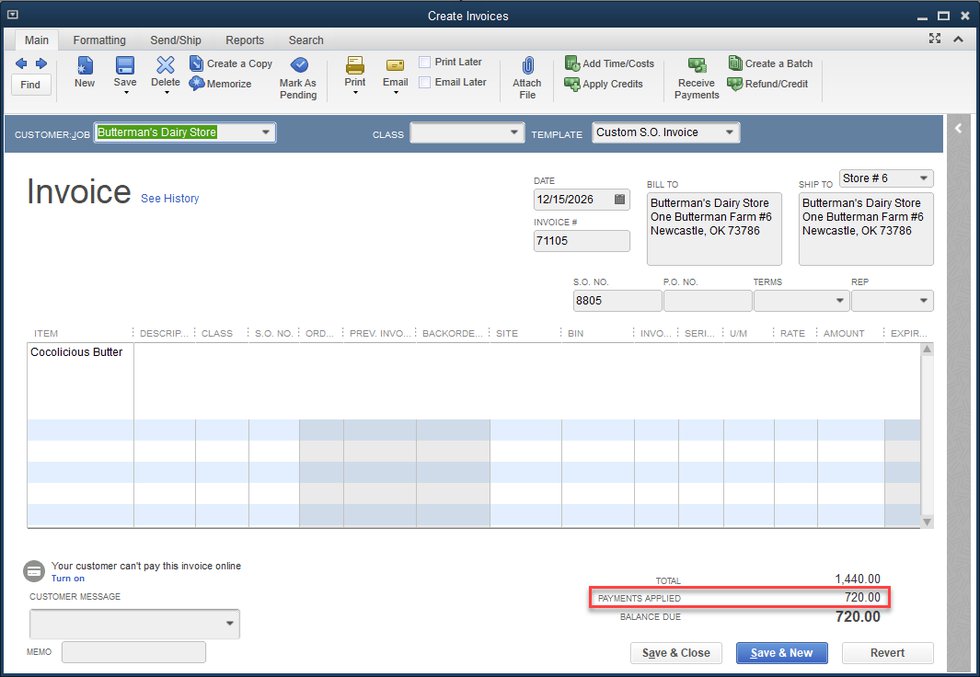Open the Template dropdown list
This screenshot has height=677, width=980.
[x=730, y=132]
